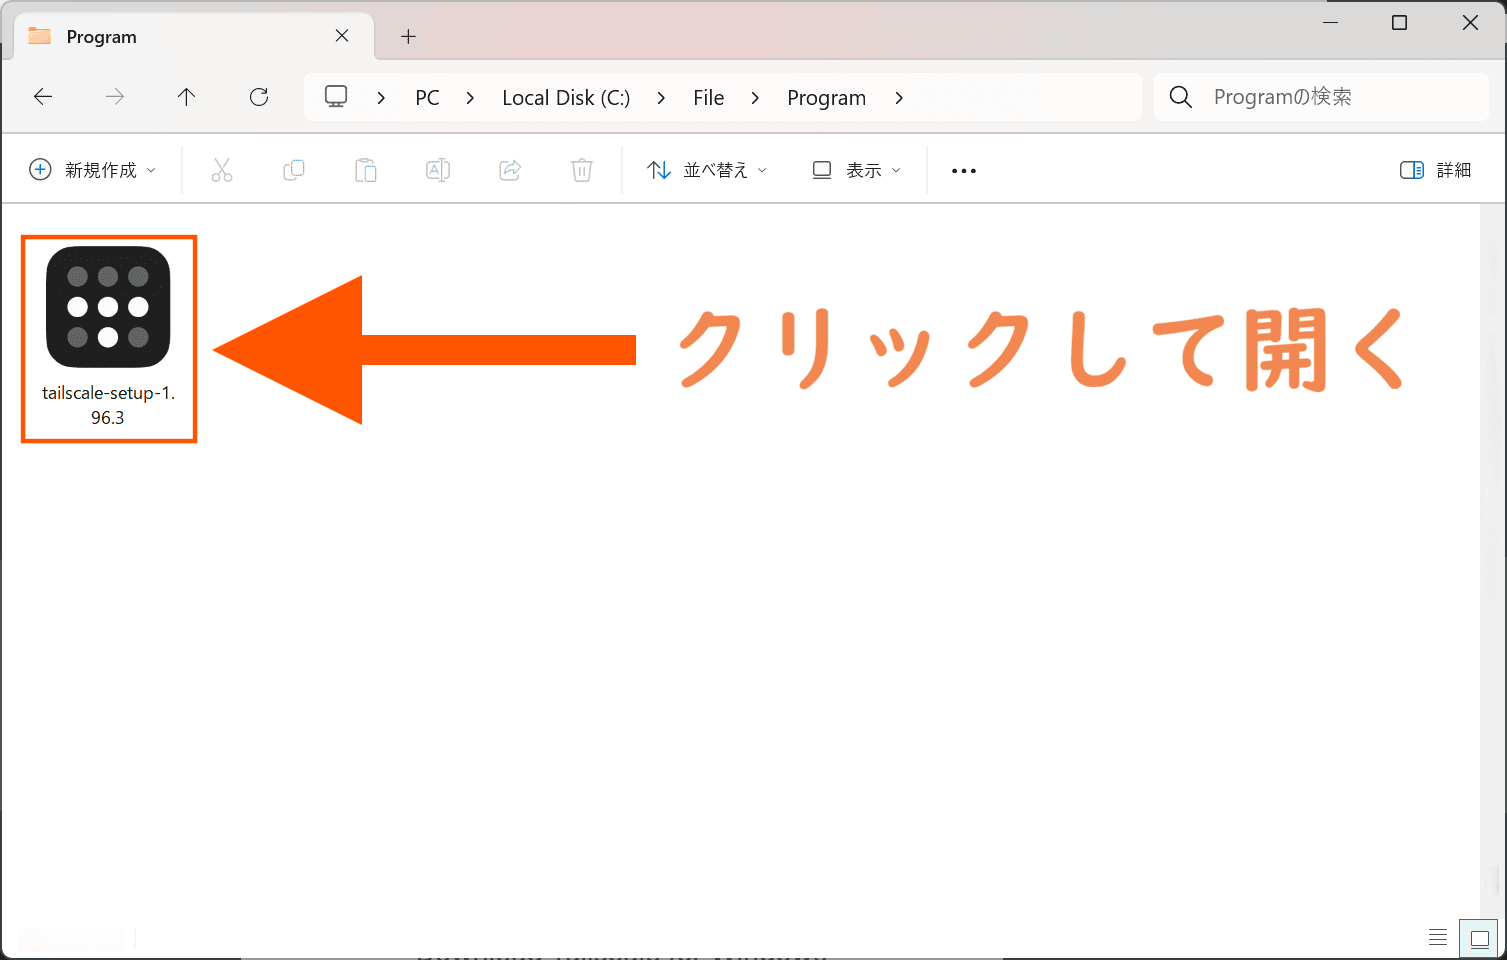The width and height of the screenshot is (1507, 960).
Task: Switch to details list view layout
Action: tap(1438, 937)
